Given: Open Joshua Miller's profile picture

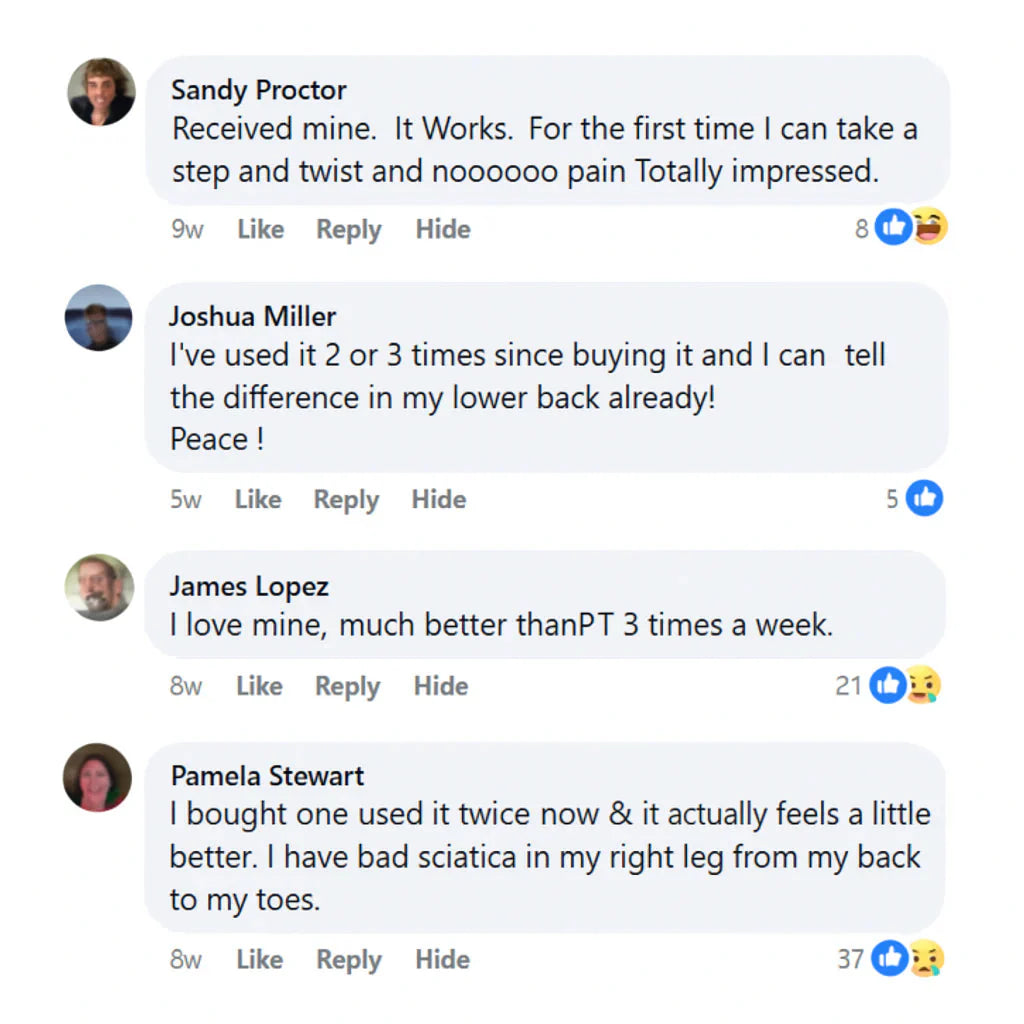Looking at the screenshot, I should pos(98,318).
